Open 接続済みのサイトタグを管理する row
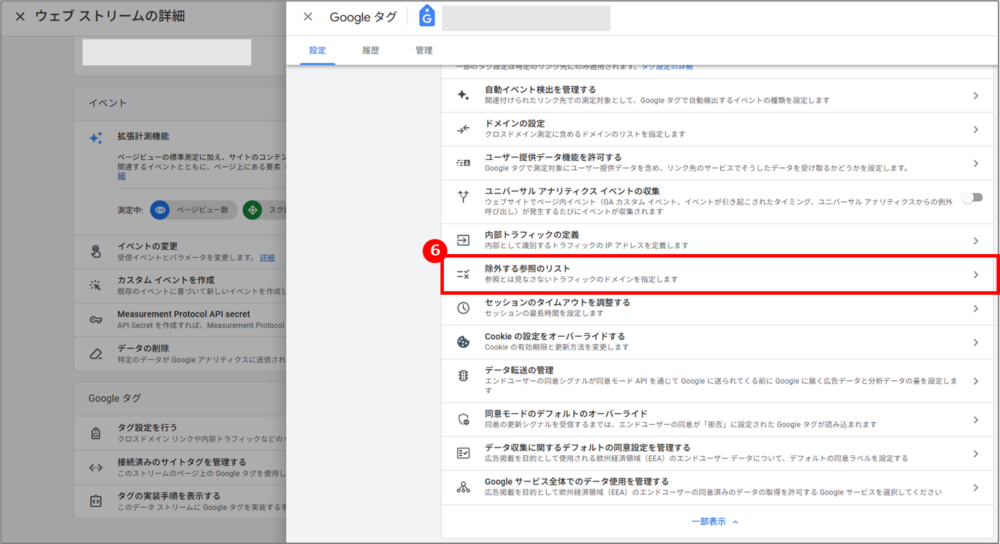1000x544 pixels. [180, 467]
